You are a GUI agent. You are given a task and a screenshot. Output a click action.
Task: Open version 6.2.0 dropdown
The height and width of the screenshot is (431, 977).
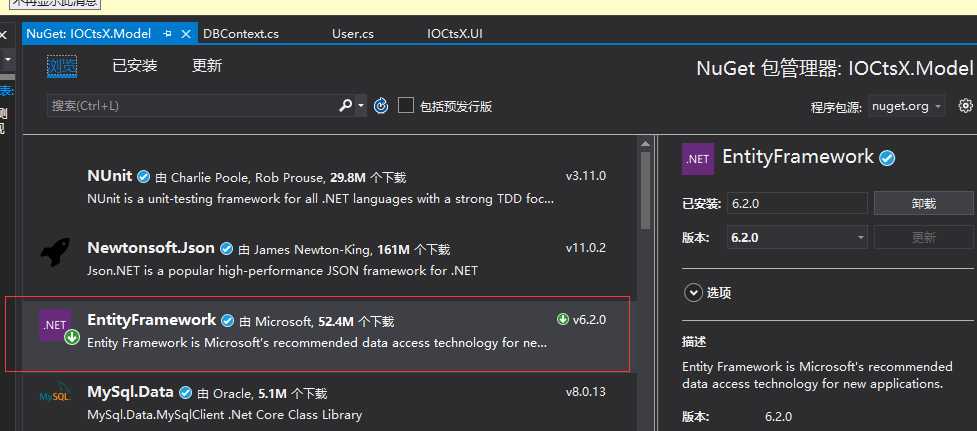click(x=797, y=237)
